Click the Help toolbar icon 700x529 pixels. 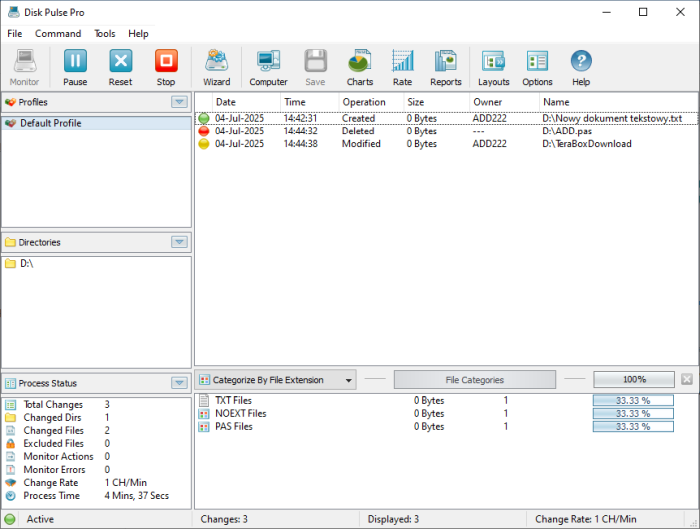click(x=581, y=61)
